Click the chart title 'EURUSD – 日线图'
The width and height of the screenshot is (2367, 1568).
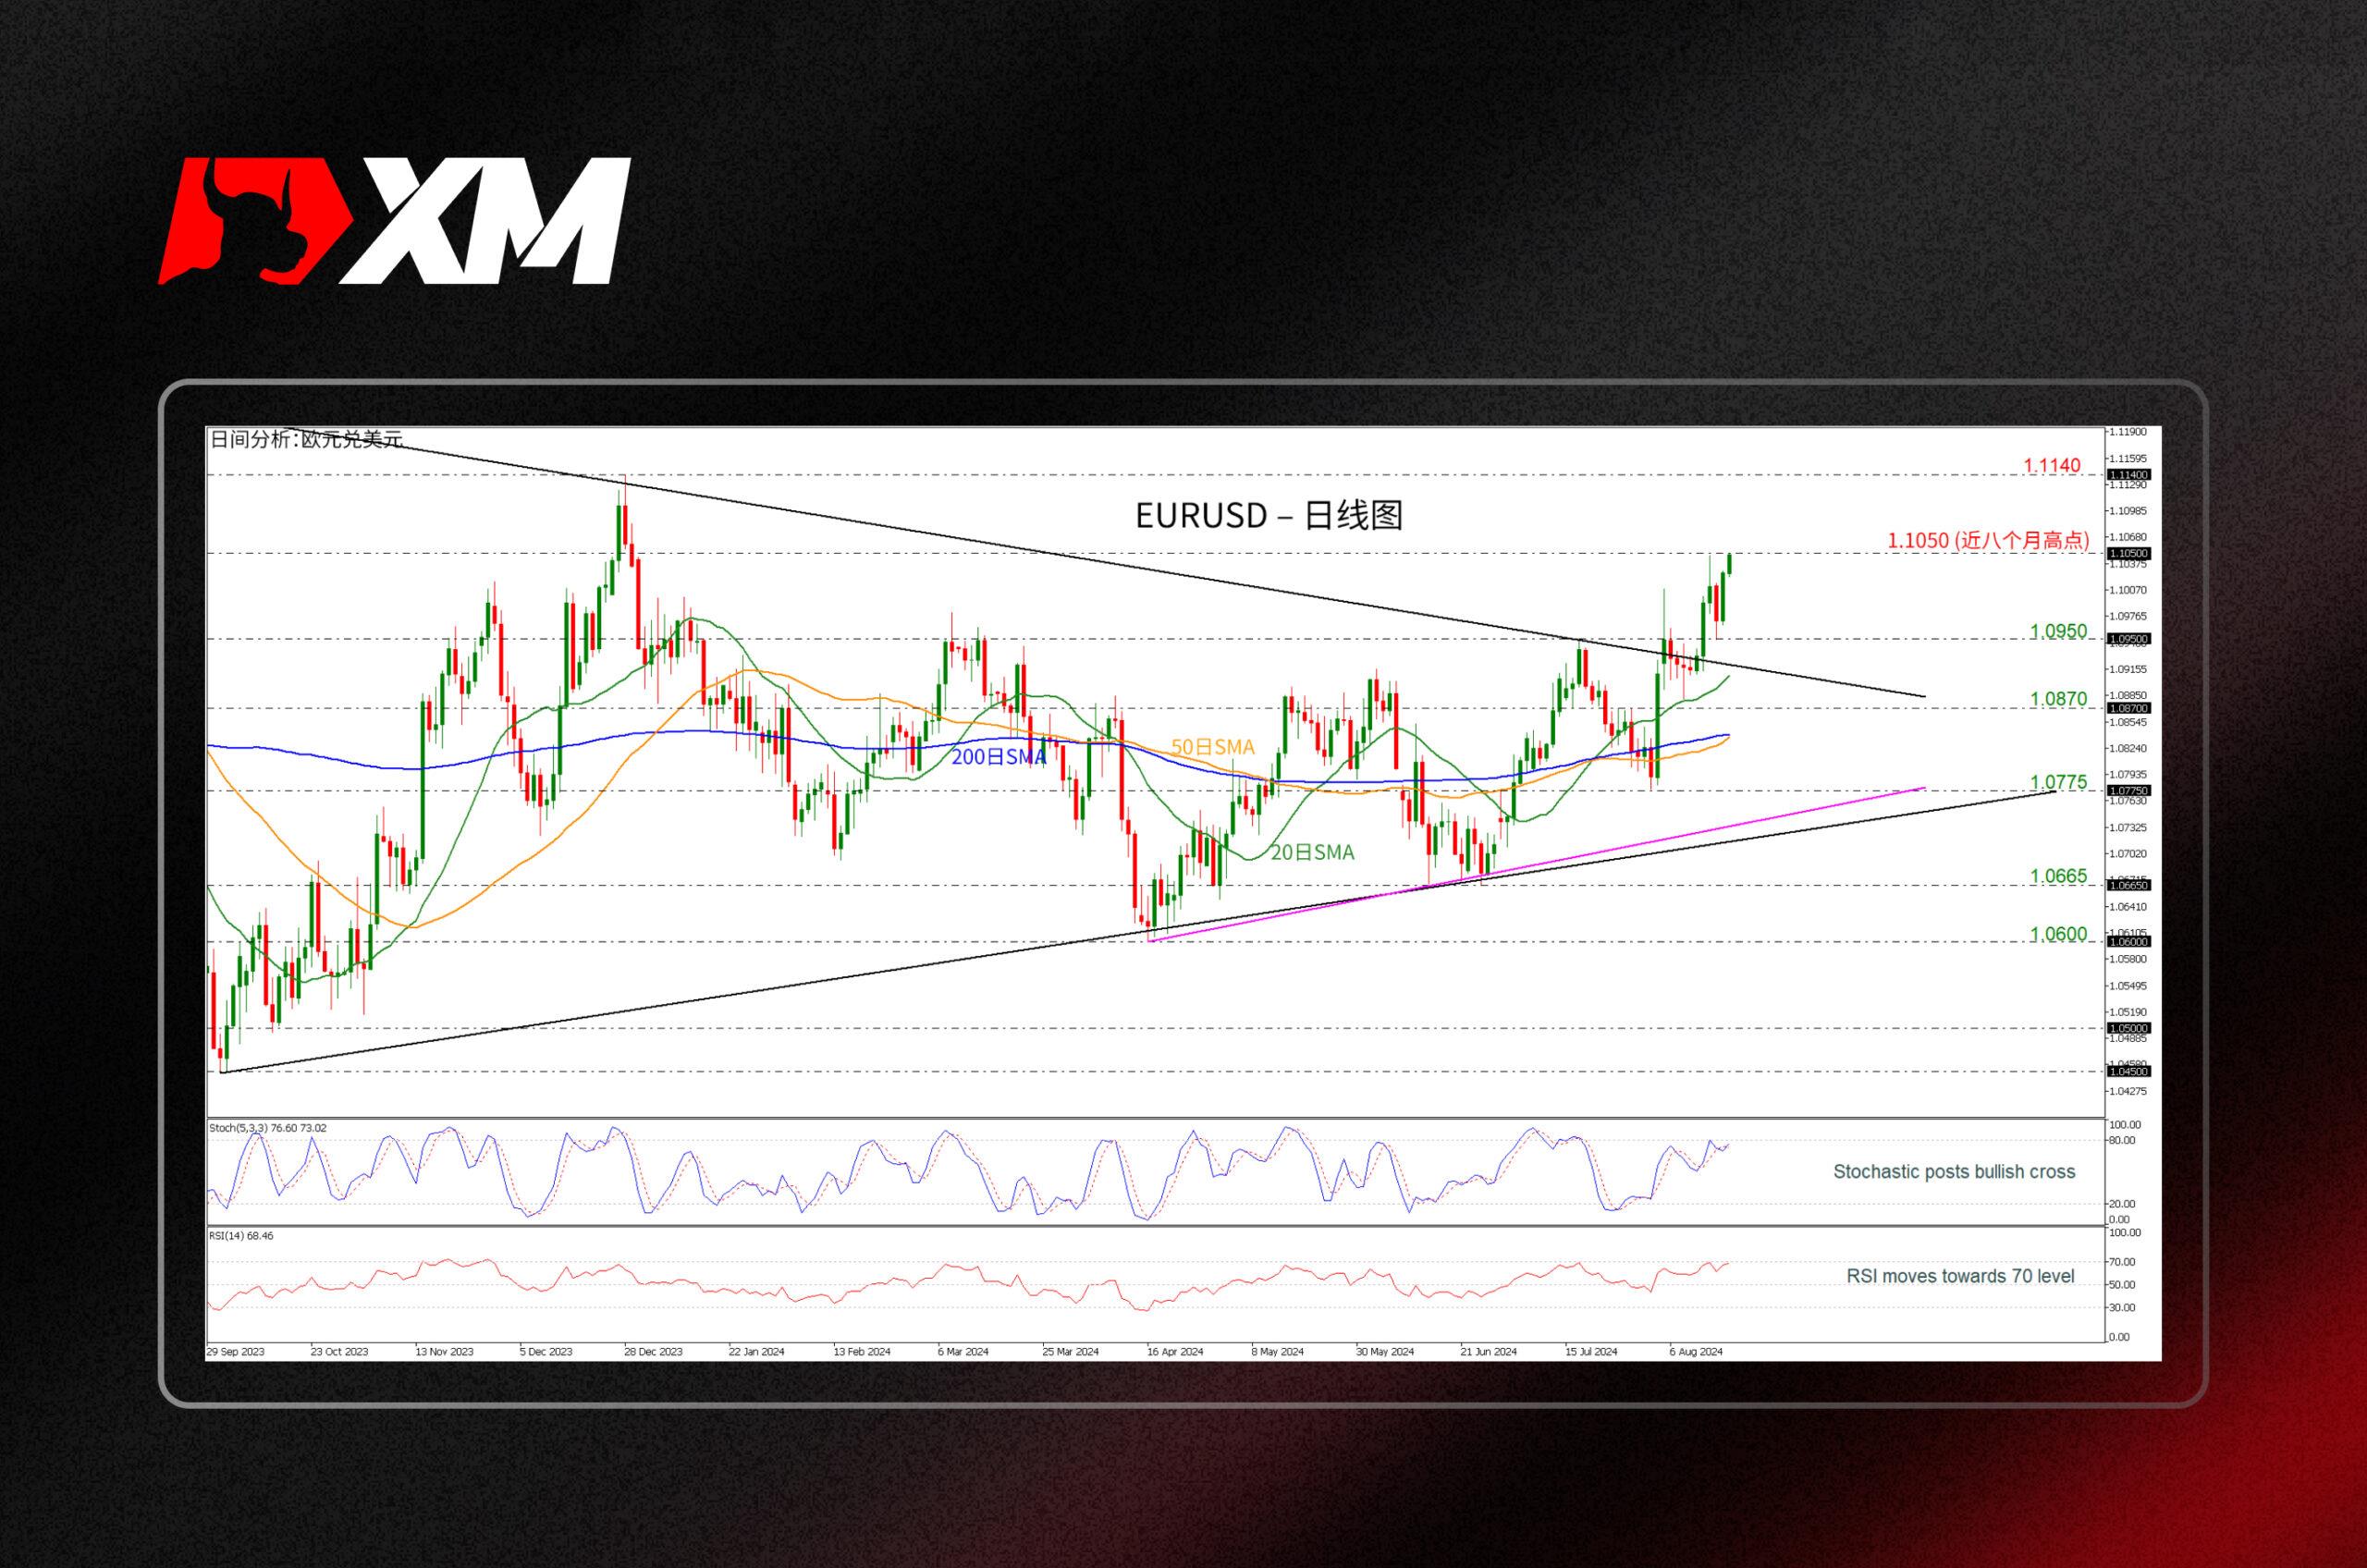click(x=1269, y=515)
